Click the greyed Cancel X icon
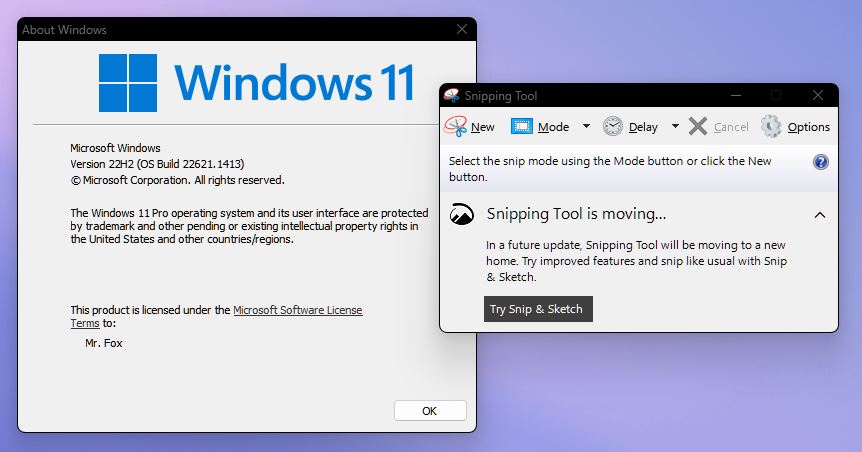The width and height of the screenshot is (862, 452). [698, 126]
